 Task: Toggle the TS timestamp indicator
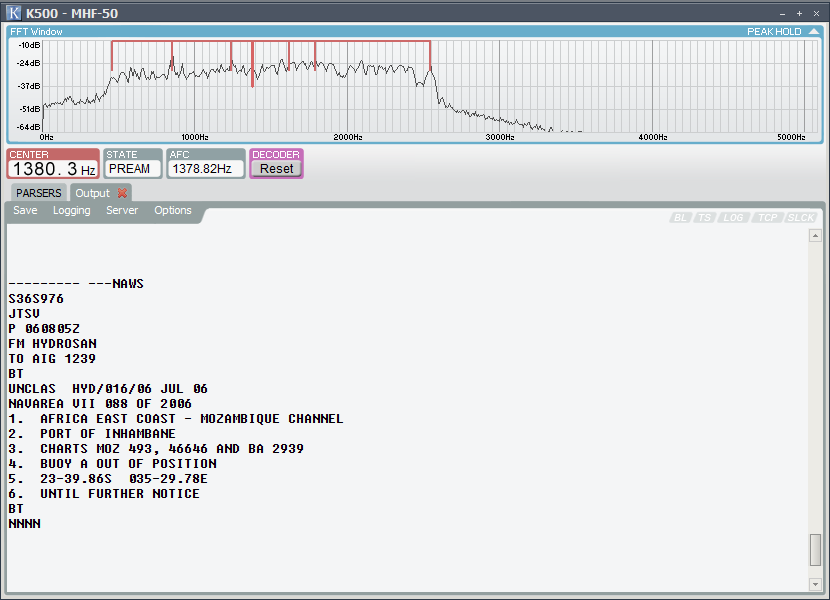point(705,218)
